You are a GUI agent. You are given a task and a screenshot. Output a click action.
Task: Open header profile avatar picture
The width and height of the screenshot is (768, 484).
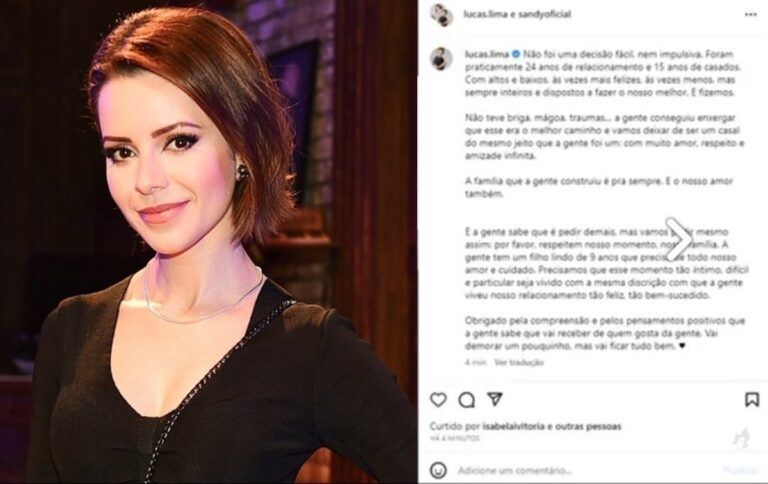tap(441, 15)
